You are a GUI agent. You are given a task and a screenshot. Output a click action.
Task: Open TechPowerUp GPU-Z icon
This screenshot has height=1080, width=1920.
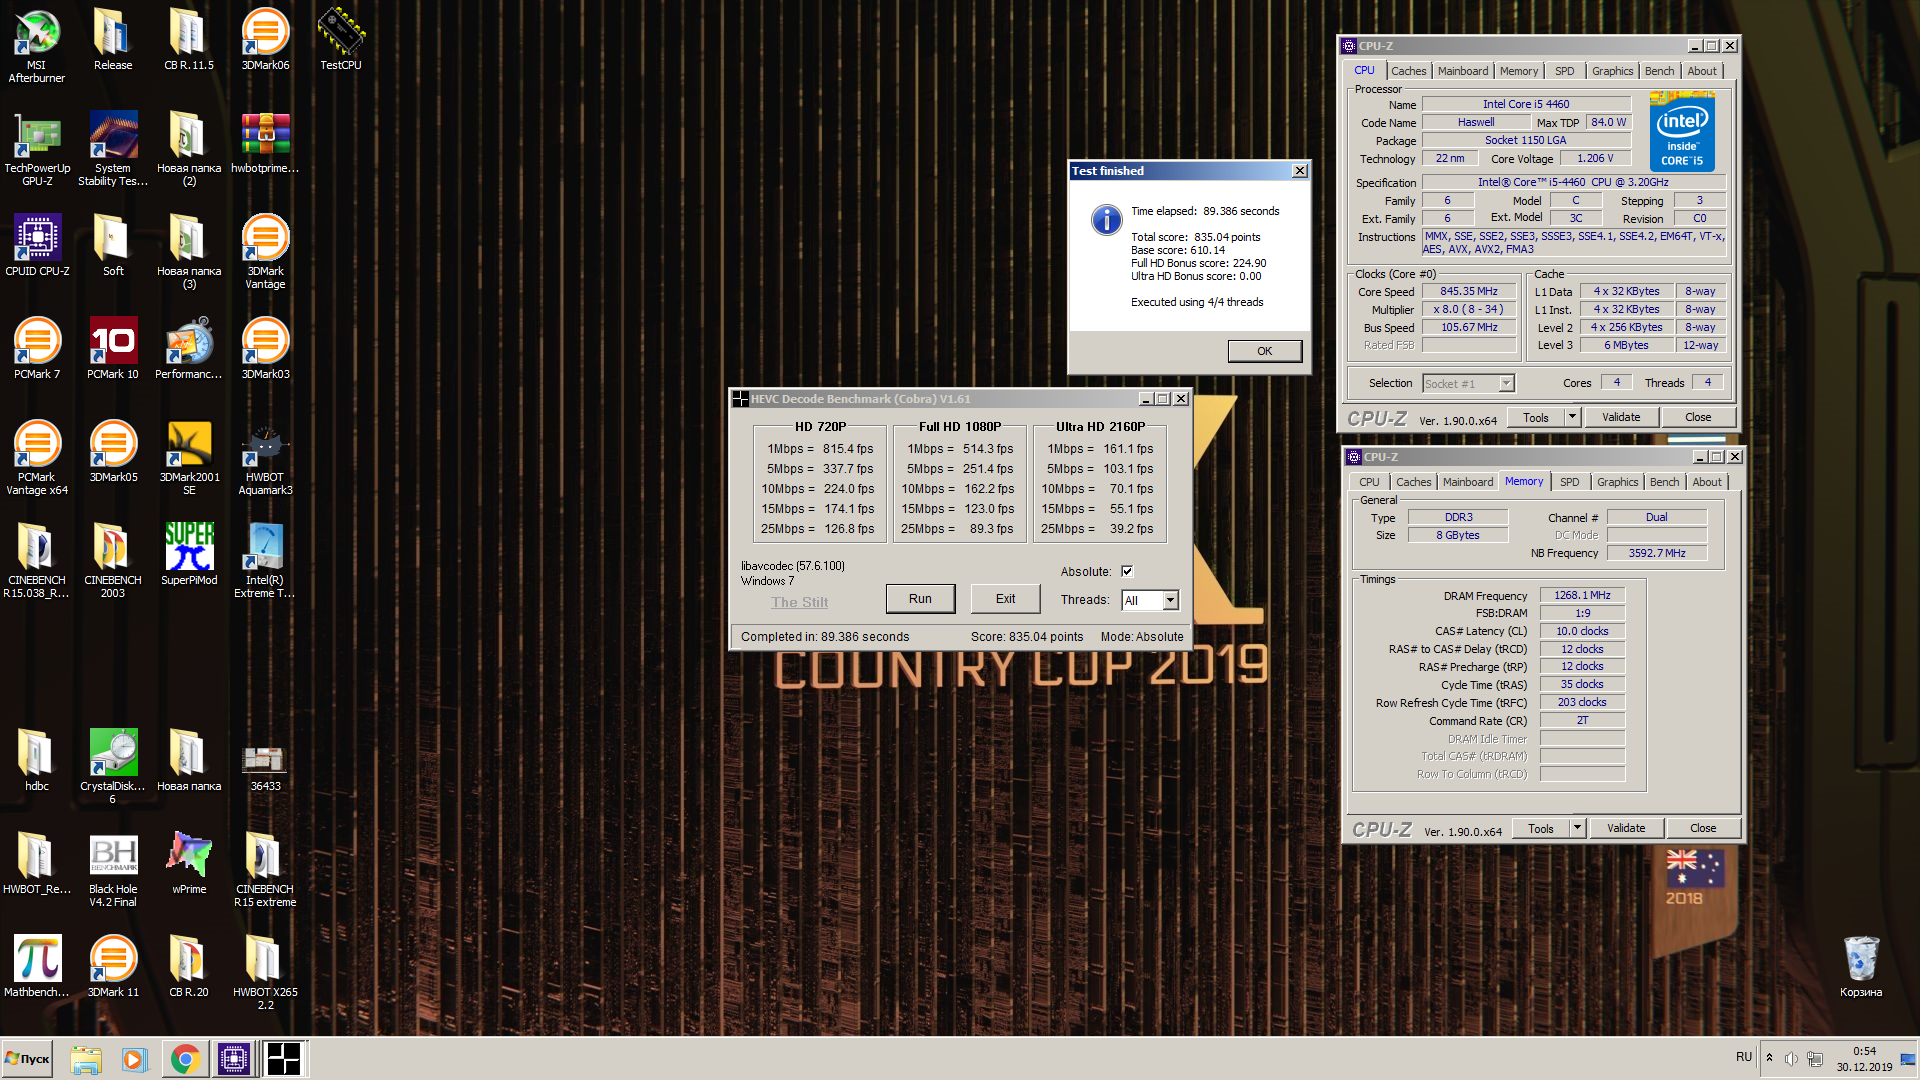pos(37,148)
